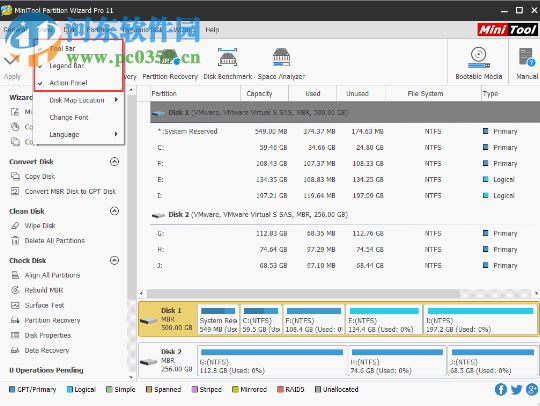This screenshot has height=406, width=540.
Task: Click the Data Recovery sidebar icon
Action: [x=15, y=350]
